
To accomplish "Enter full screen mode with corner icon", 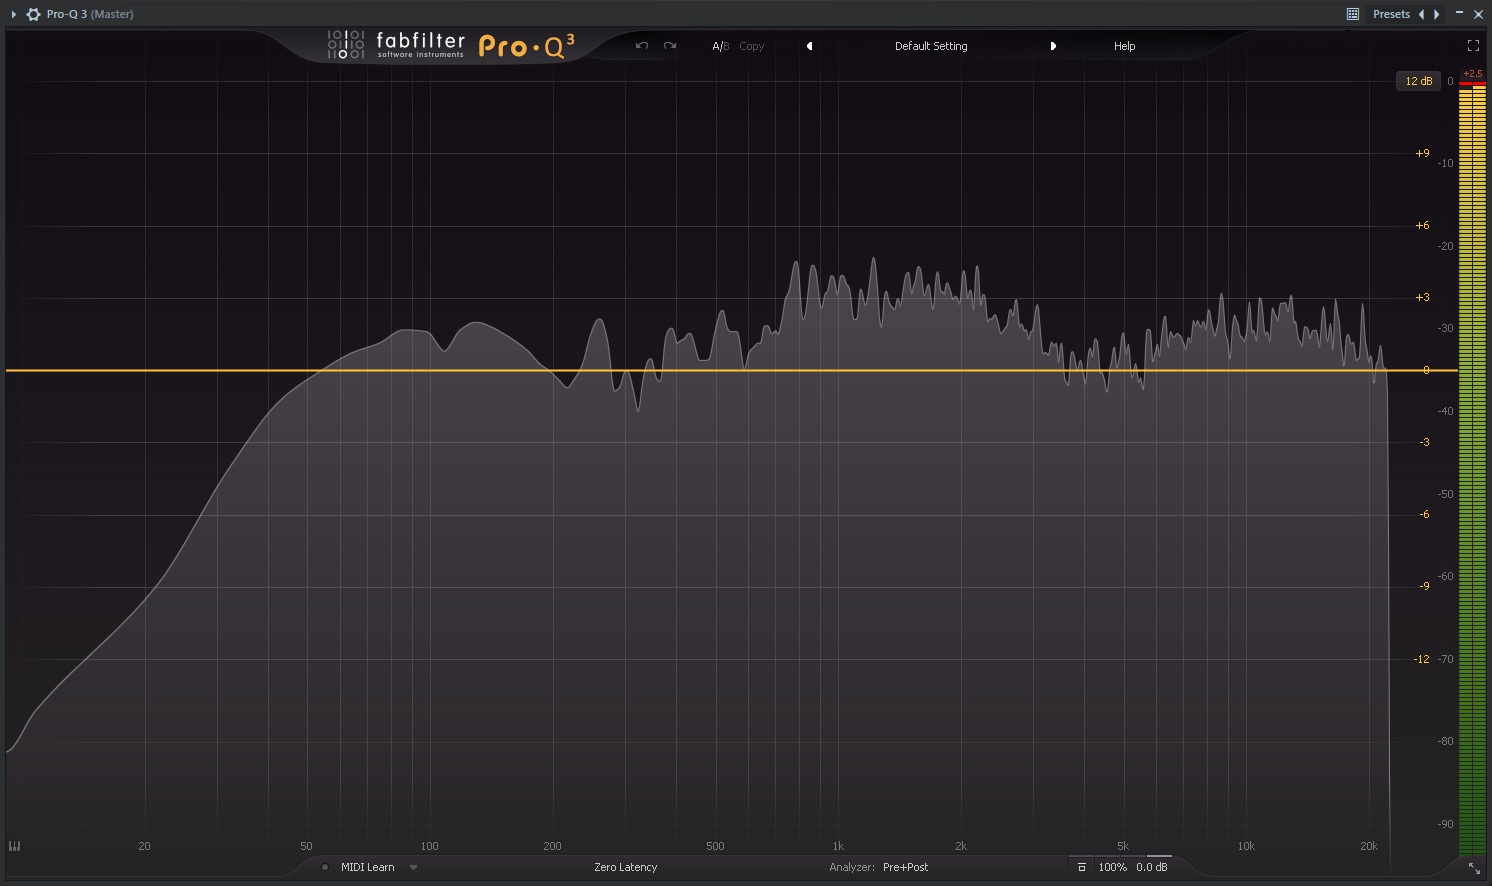I will pyautogui.click(x=1473, y=46).
